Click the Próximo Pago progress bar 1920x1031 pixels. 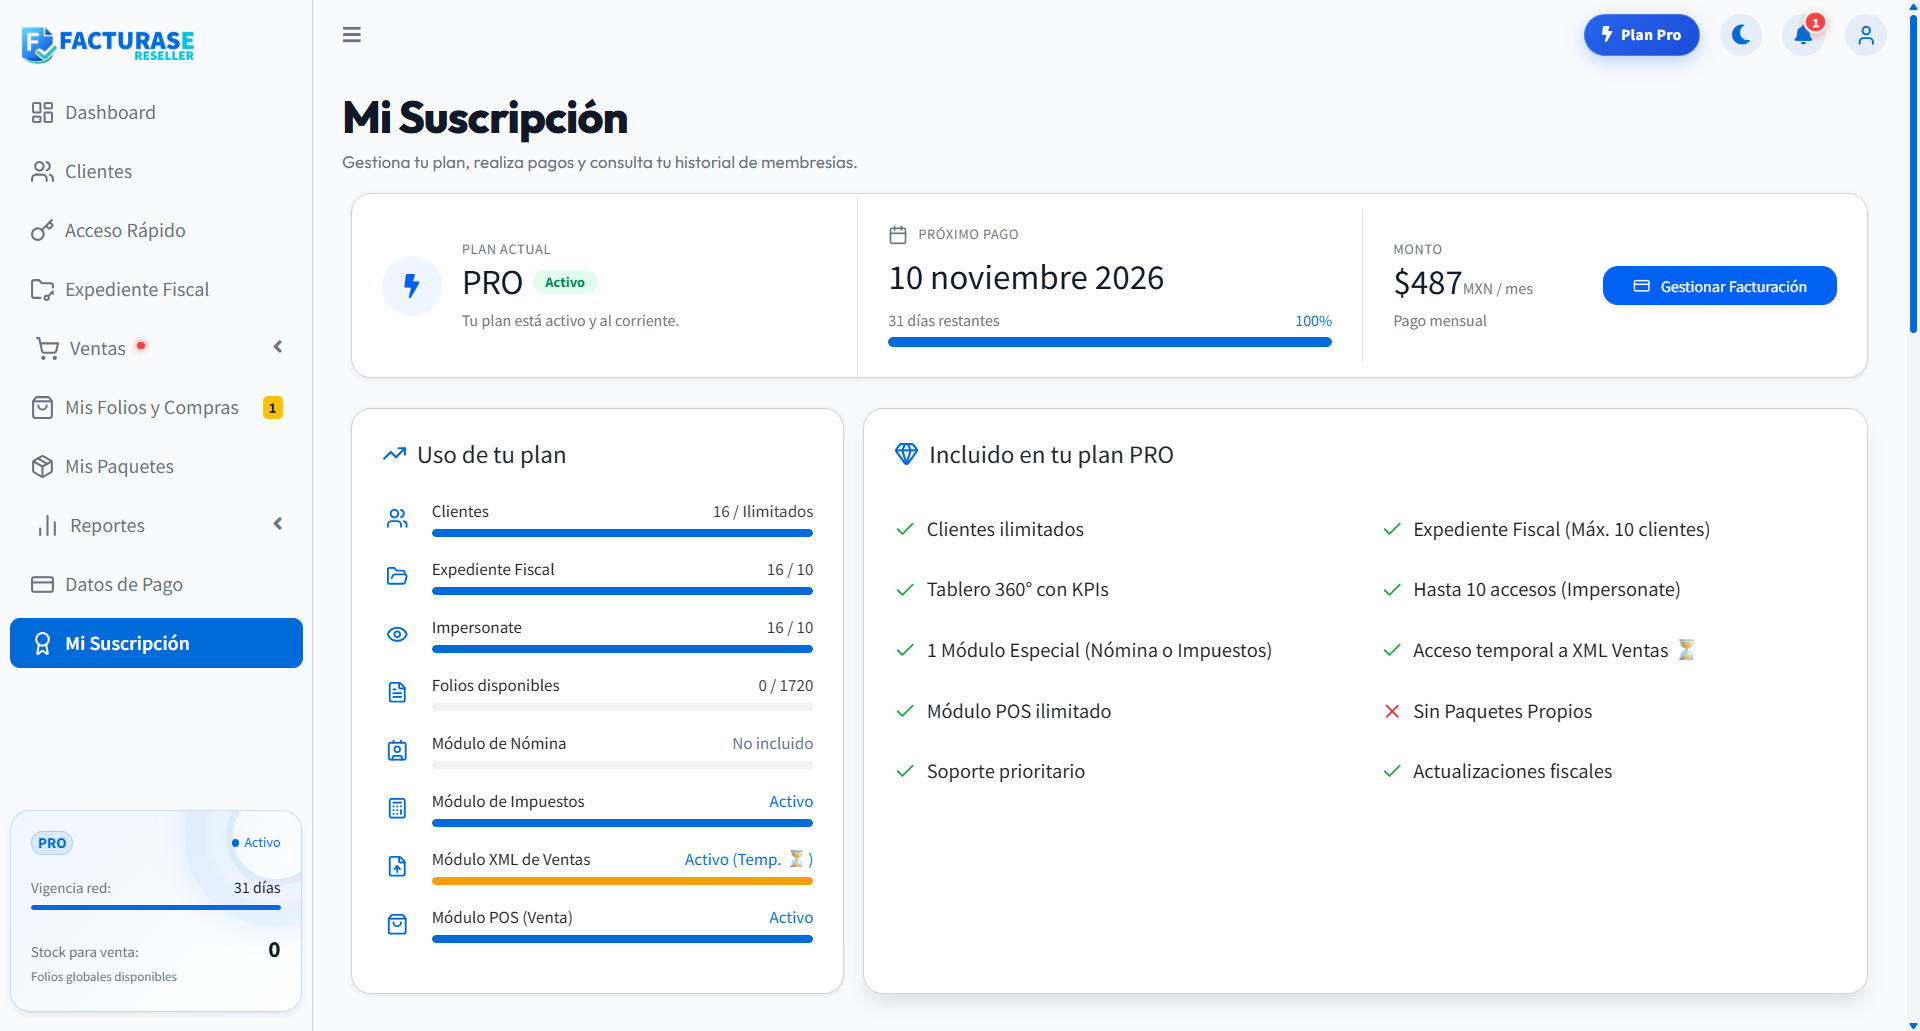1110,342
